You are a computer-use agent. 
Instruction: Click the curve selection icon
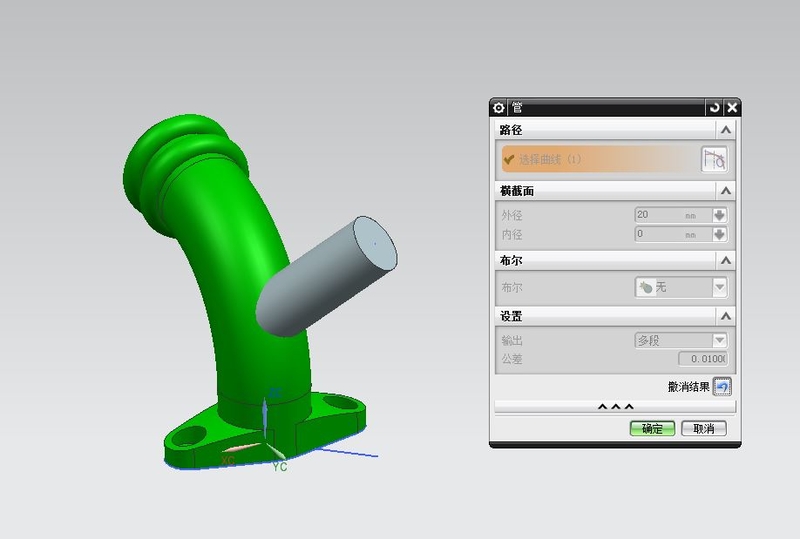714,159
